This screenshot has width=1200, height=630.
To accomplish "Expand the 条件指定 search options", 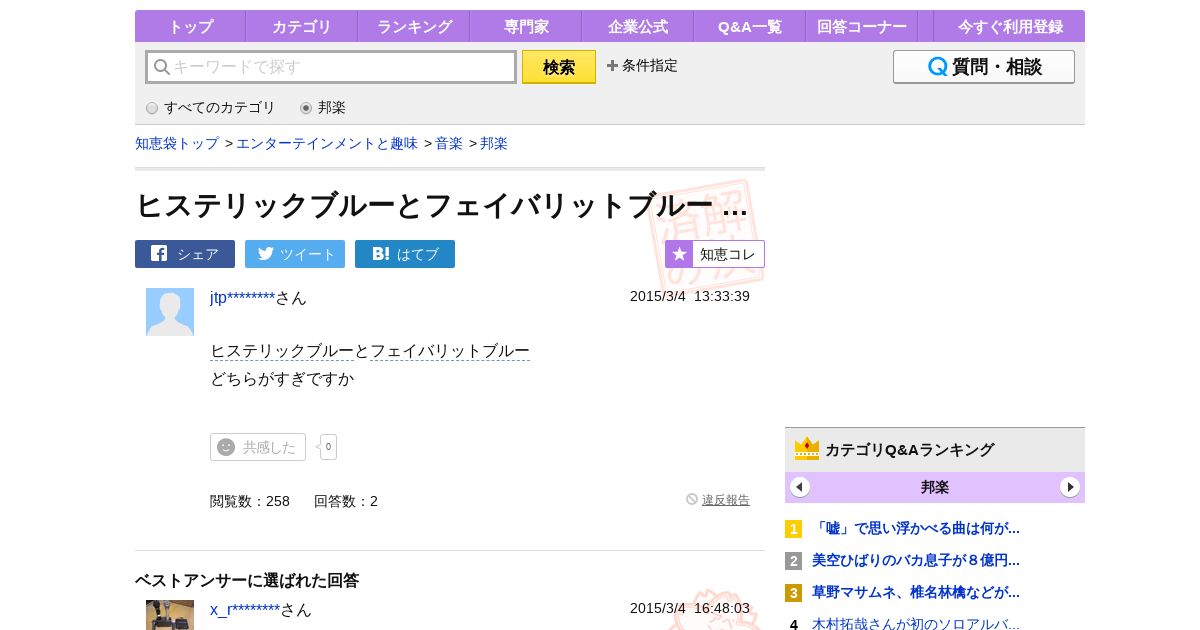I will point(642,65).
